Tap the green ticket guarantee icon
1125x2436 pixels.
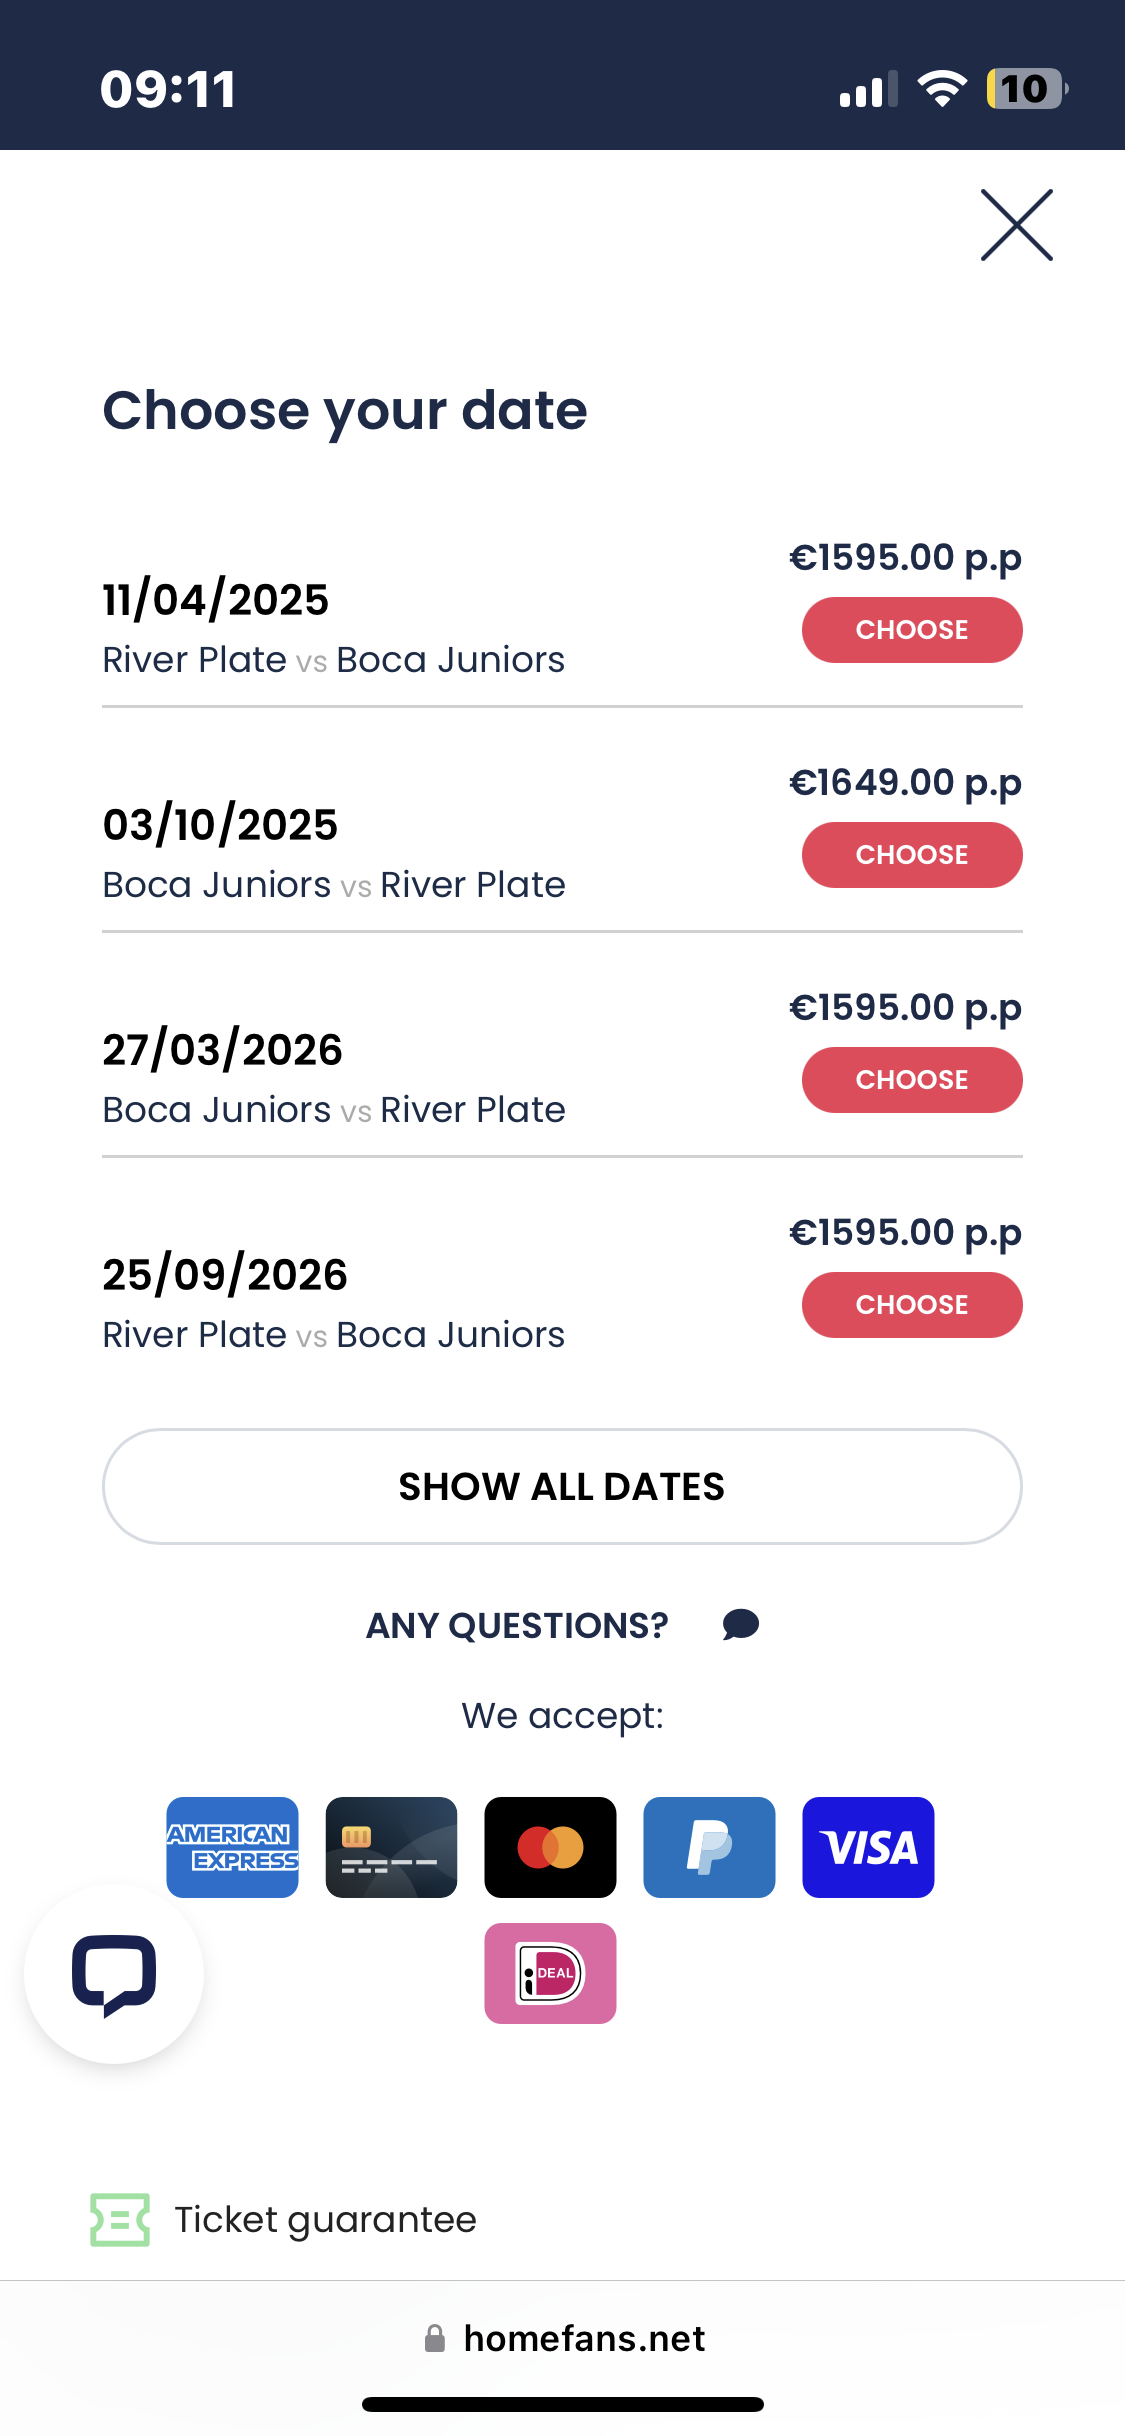[x=120, y=2220]
